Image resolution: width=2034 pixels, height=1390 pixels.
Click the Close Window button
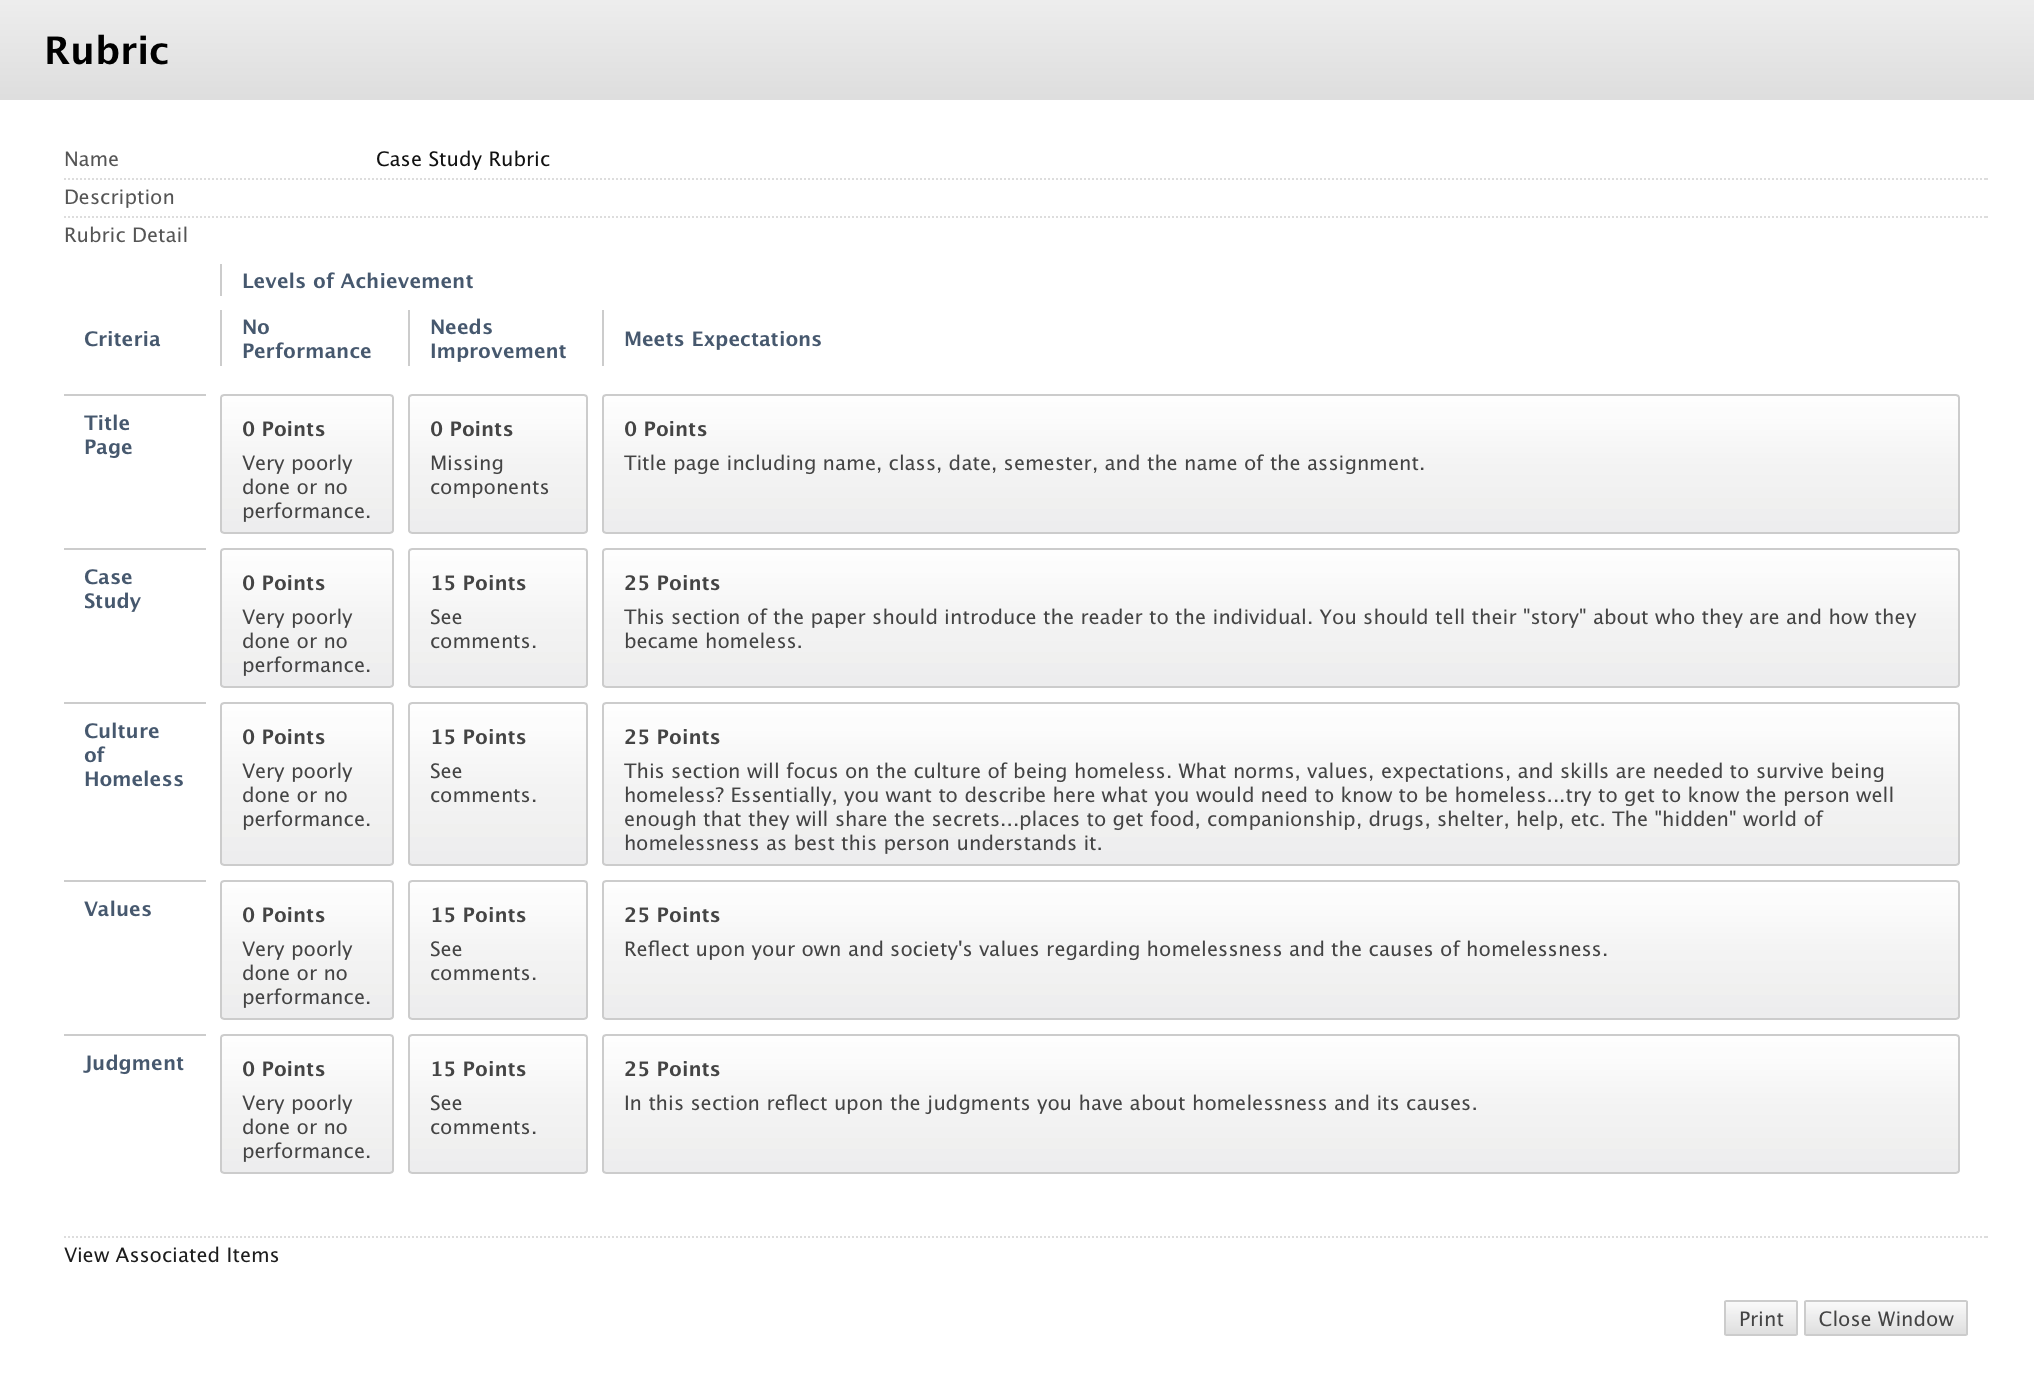pyautogui.click(x=1885, y=1318)
